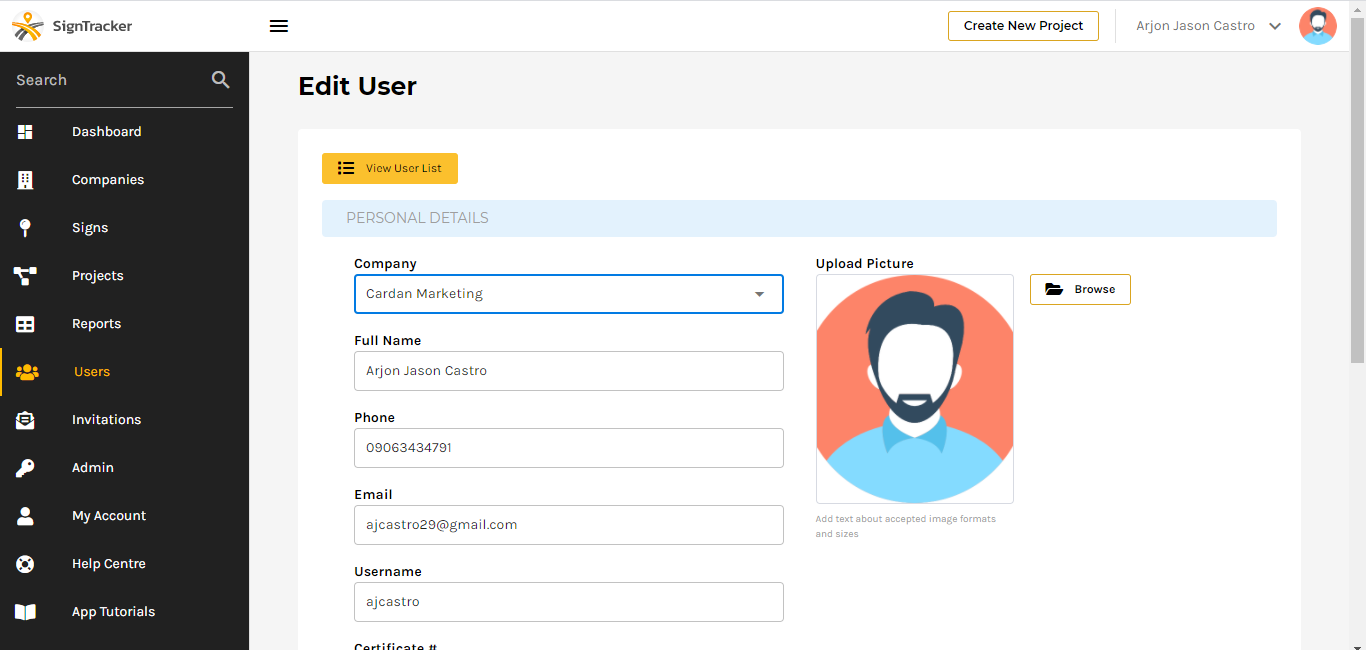Click Create New Project button
The height and width of the screenshot is (650, 1366).
(x=1023, y=26)
